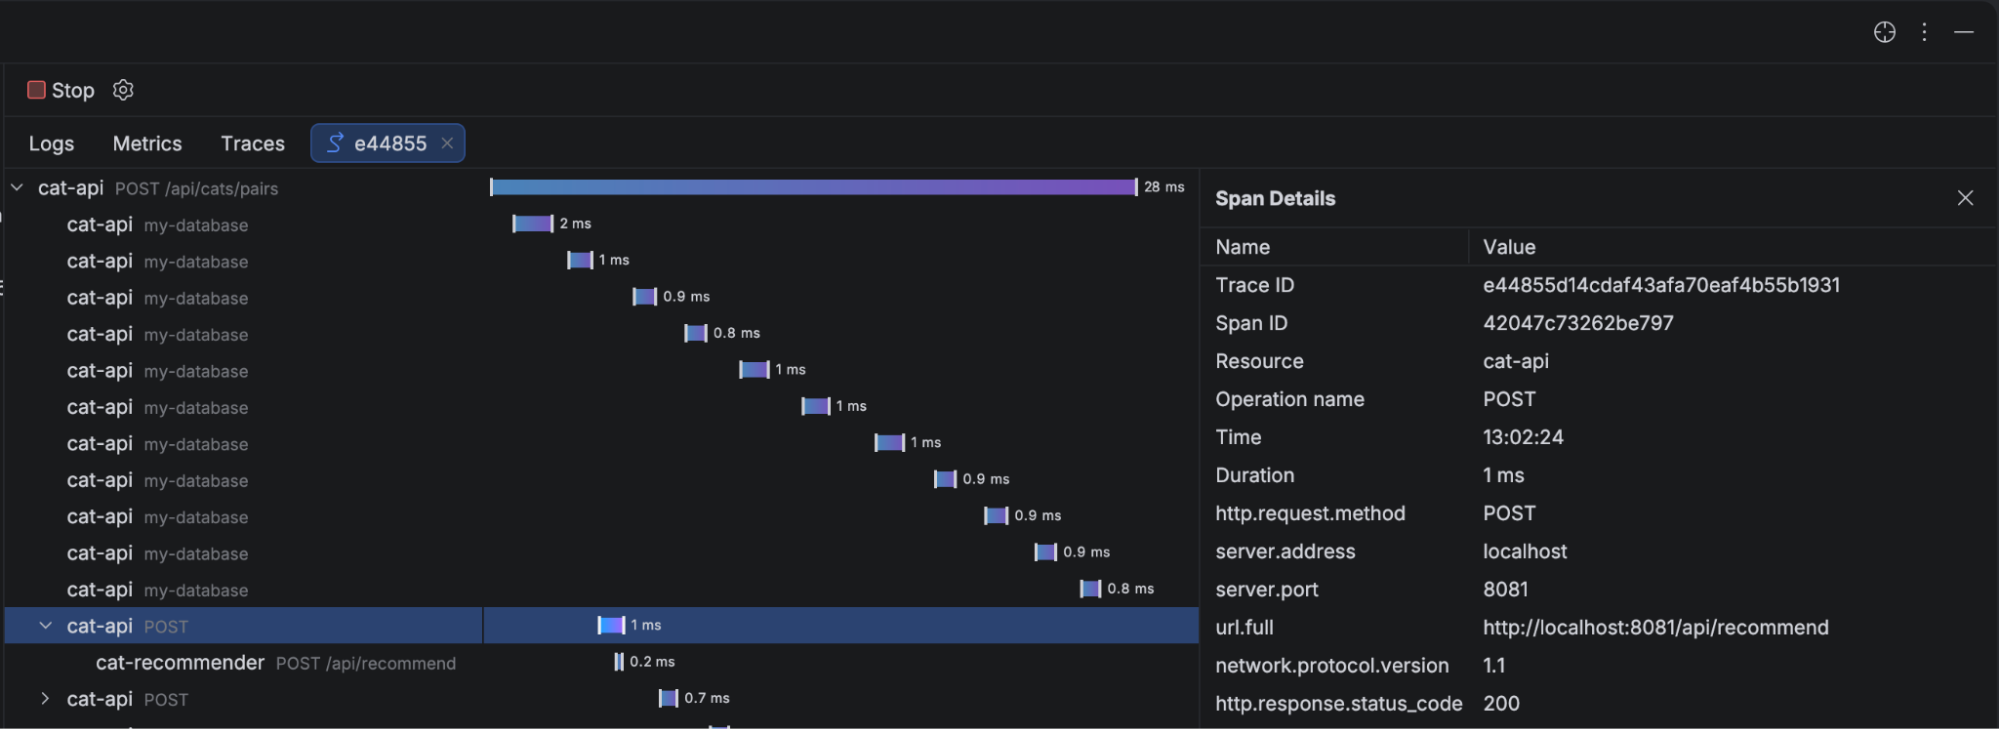The image size is (1999, 730).
Task: Close the Span Details panel
Action: pos(1965,198)
